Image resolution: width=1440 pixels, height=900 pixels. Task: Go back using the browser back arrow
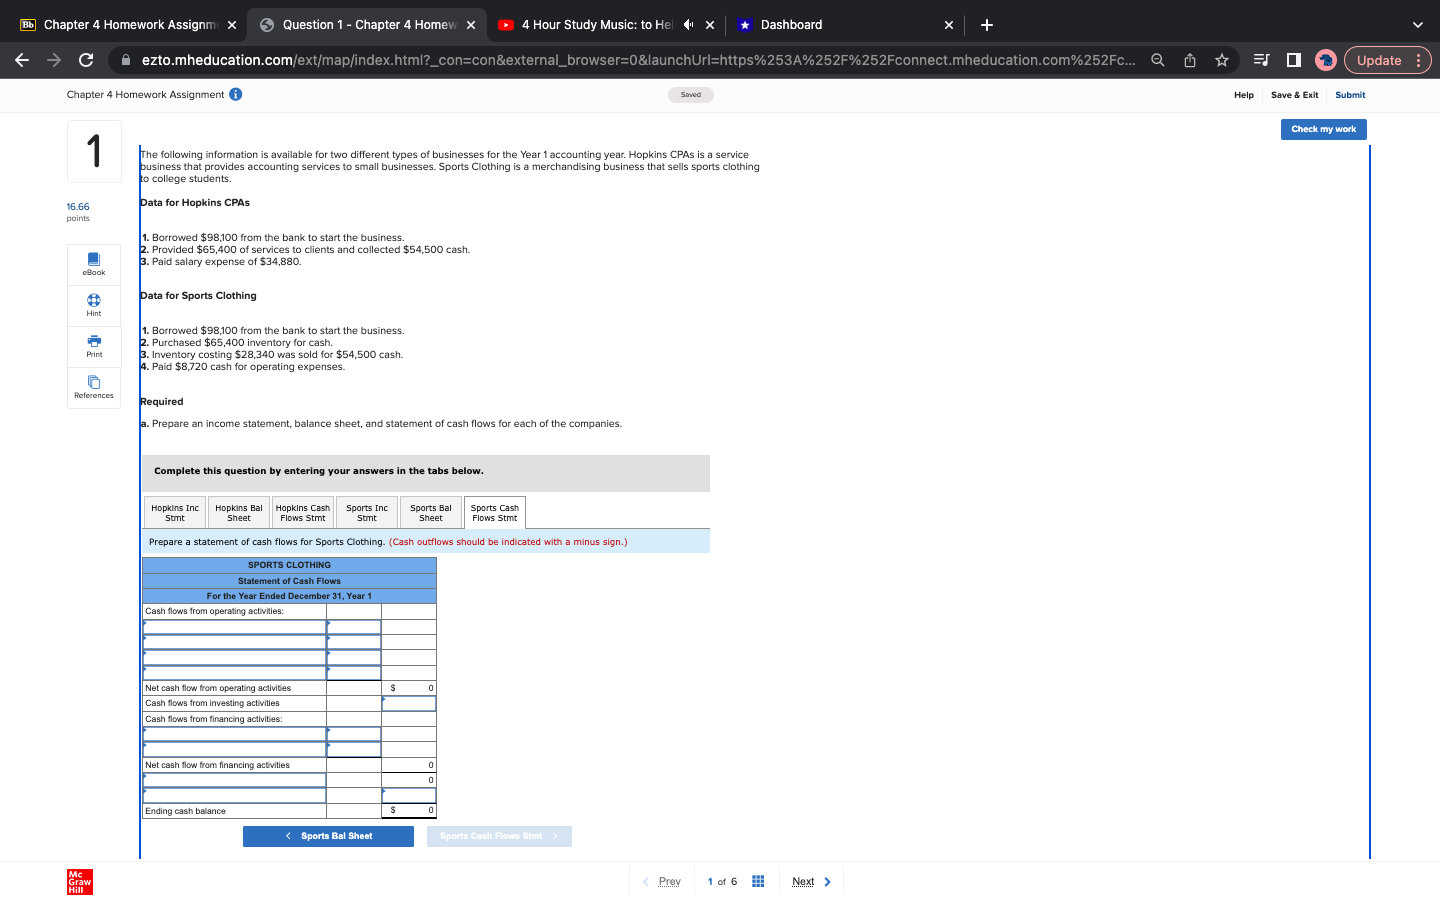[x=22, y=60]
